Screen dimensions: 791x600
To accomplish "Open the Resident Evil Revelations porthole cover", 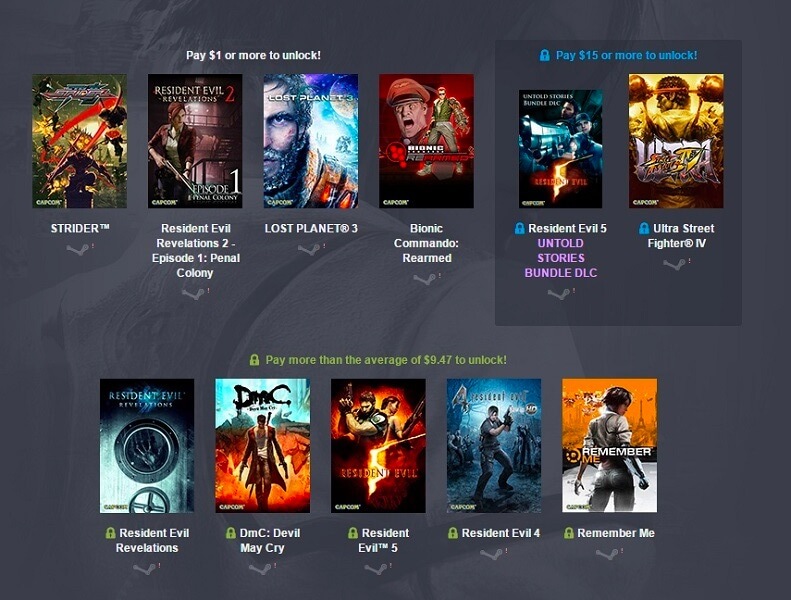I will [x=147, y=446].
